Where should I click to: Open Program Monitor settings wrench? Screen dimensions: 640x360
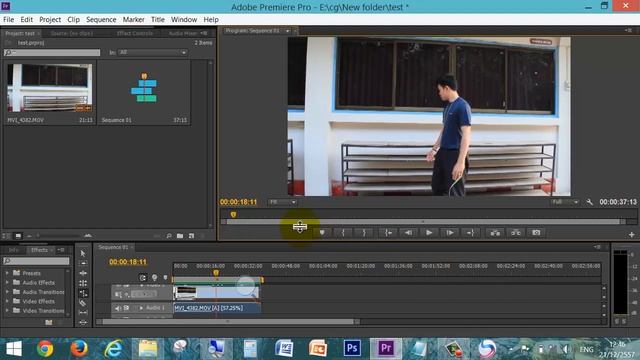[x=589, y=202]
